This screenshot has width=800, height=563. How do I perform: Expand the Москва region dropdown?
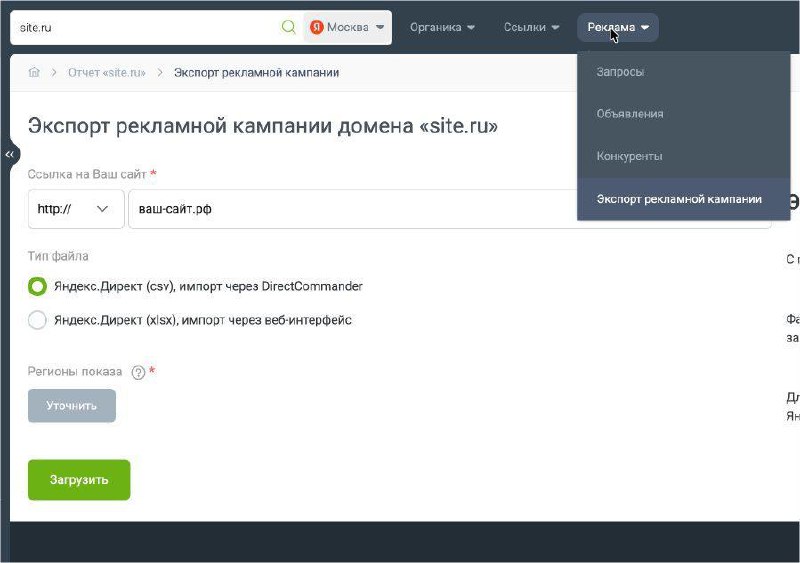tap(347, 27)
